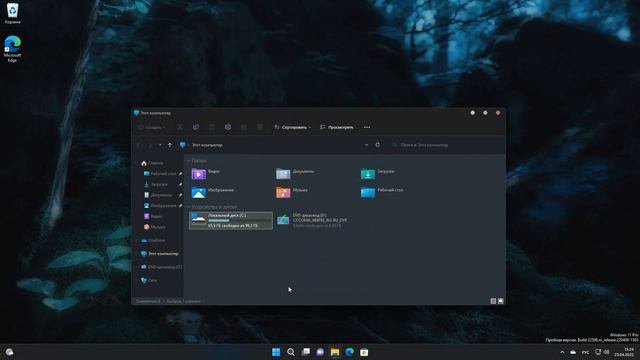Screen dimensions: 640x360
Task: Select pinned Загрузки in the navigation pane
Action: (156, 184)
